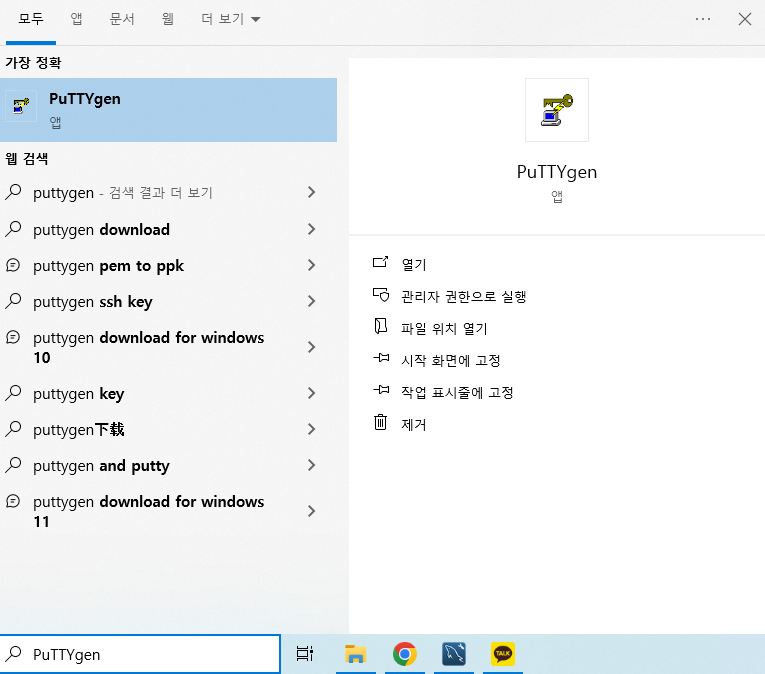Open suggestion 'puttygen download for windows 11'
This screenshot has width=765, height=674.
coord(168,511)
